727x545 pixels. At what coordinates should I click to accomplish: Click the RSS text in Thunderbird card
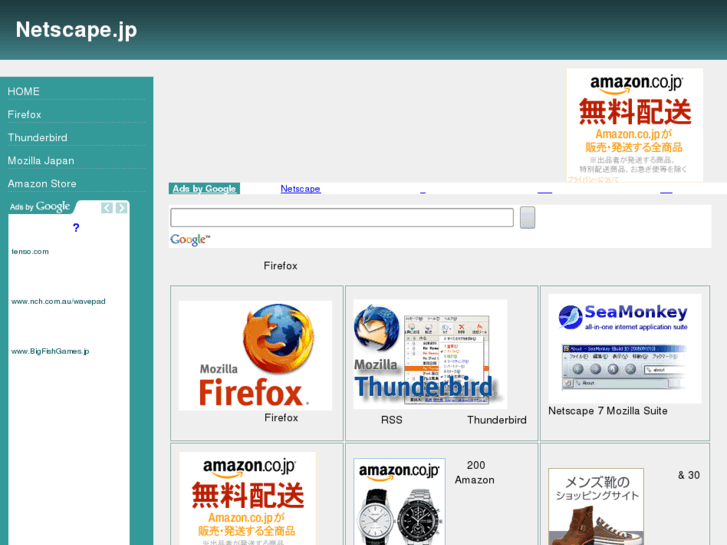point(392,420)
